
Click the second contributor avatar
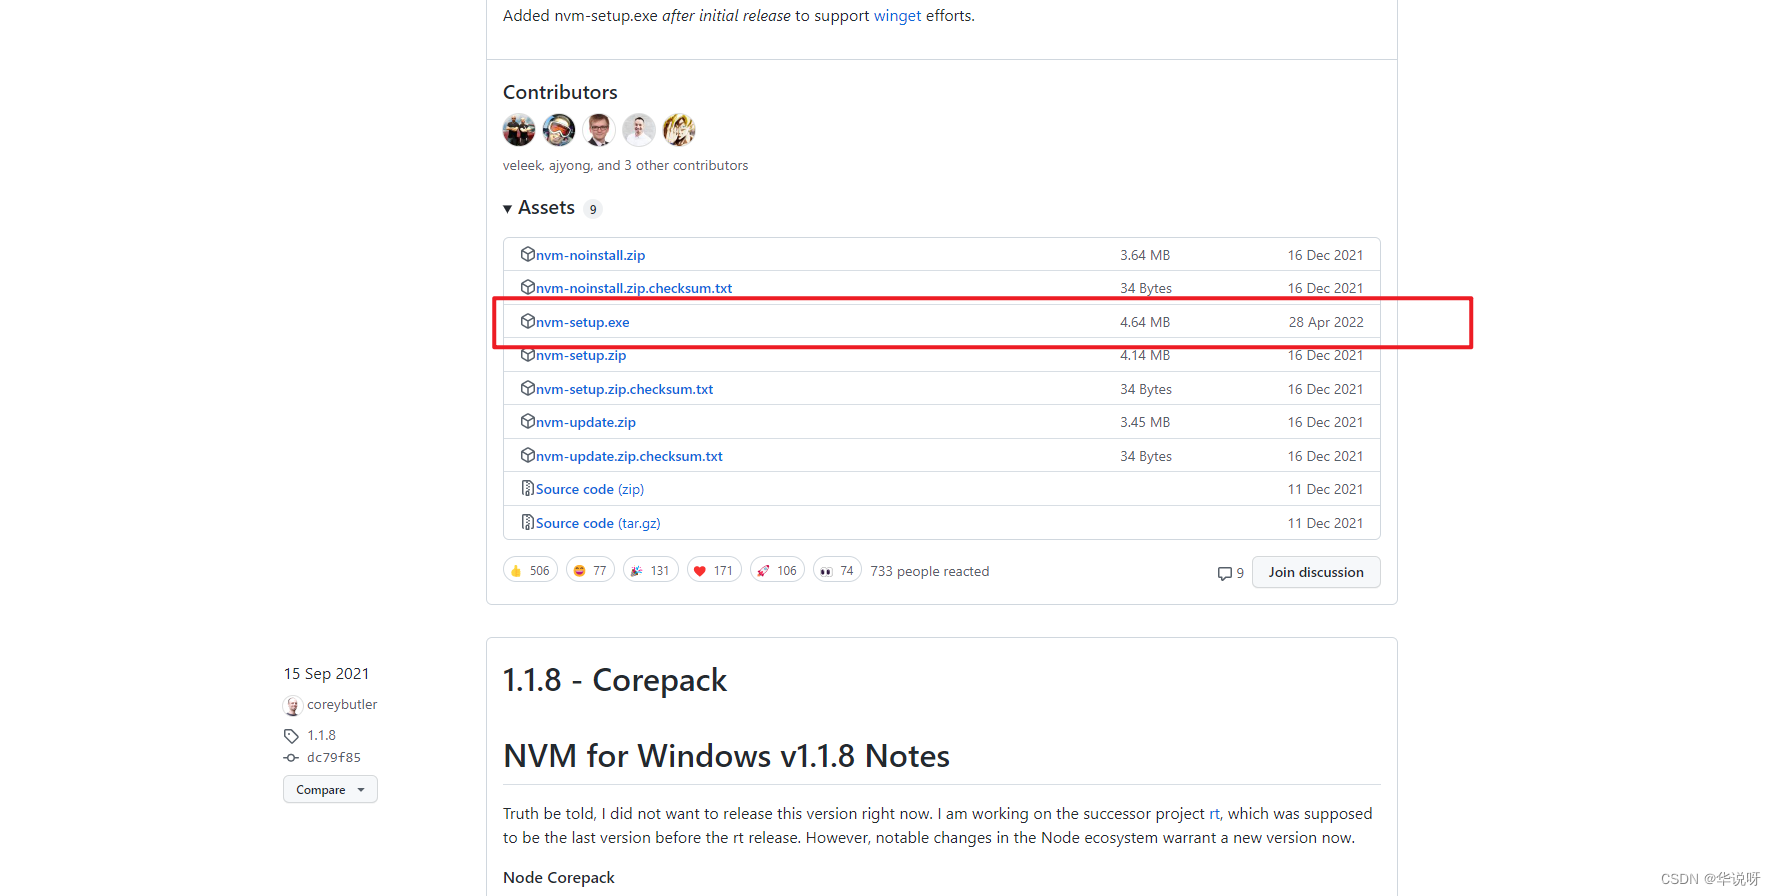point(559,130)
